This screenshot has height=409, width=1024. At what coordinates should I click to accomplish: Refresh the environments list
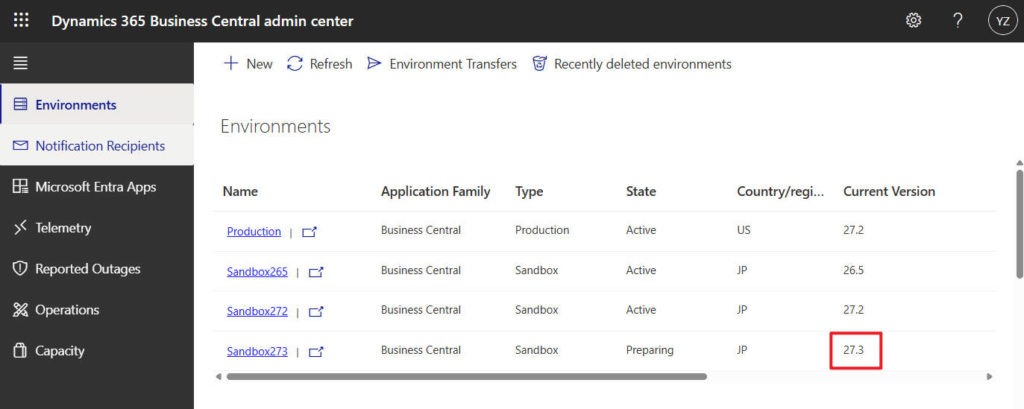tap(319, 64)
